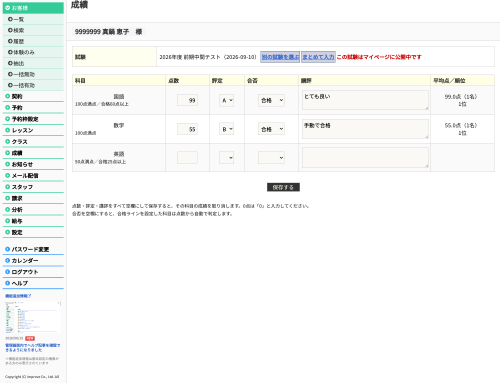Image resolution: width=500 pixels, height=383 pixels.
Task: Collapse the お客様 menu via its arrow icon
Action: coord(8,8)
